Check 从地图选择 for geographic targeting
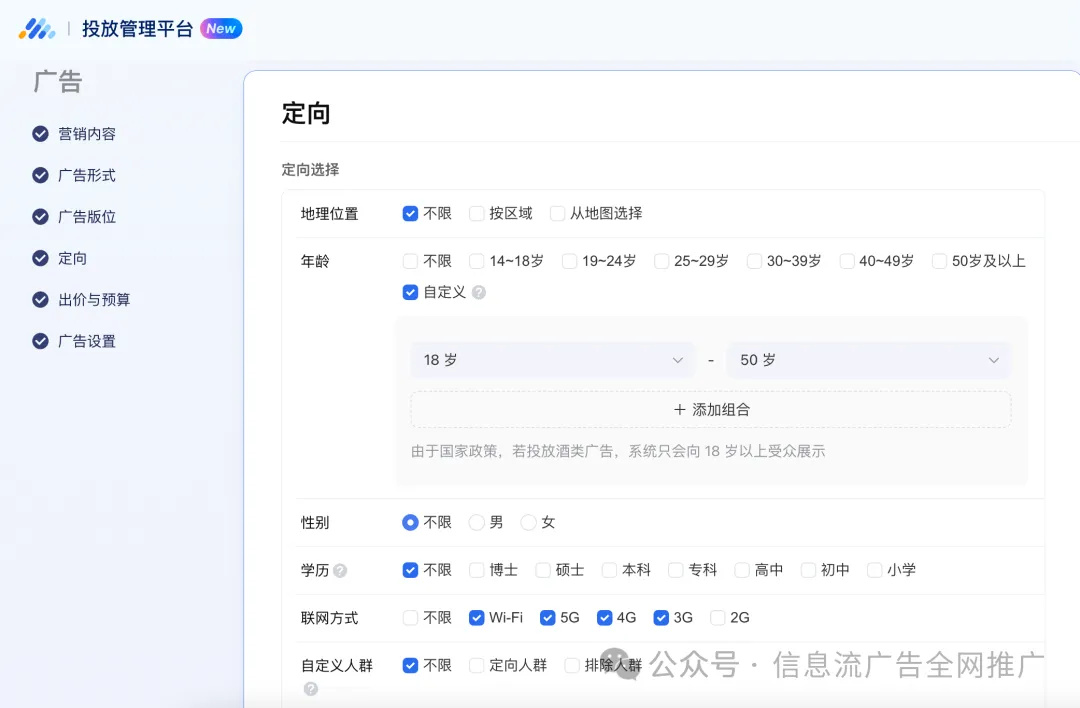The width and height of the screenshot is (1080, 708). coord(556,213)
